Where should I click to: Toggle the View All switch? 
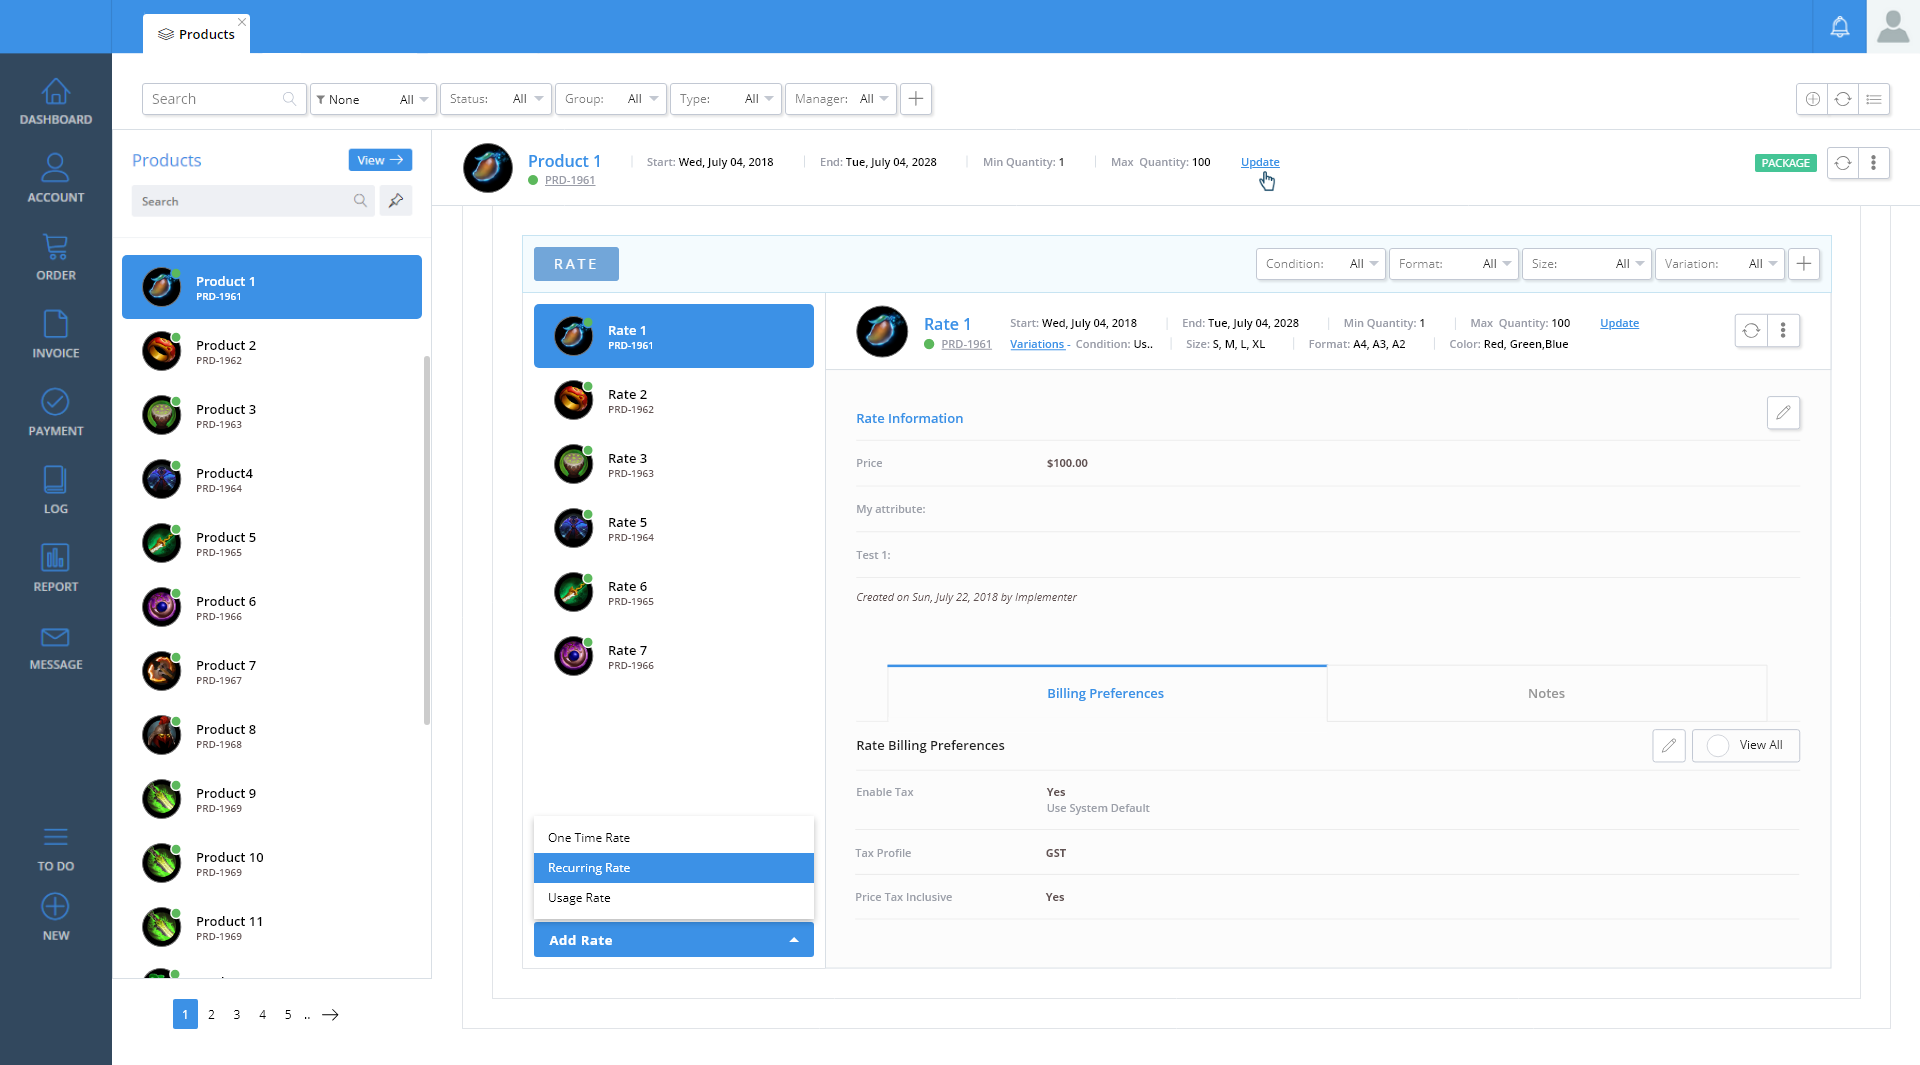[1718, 746]
